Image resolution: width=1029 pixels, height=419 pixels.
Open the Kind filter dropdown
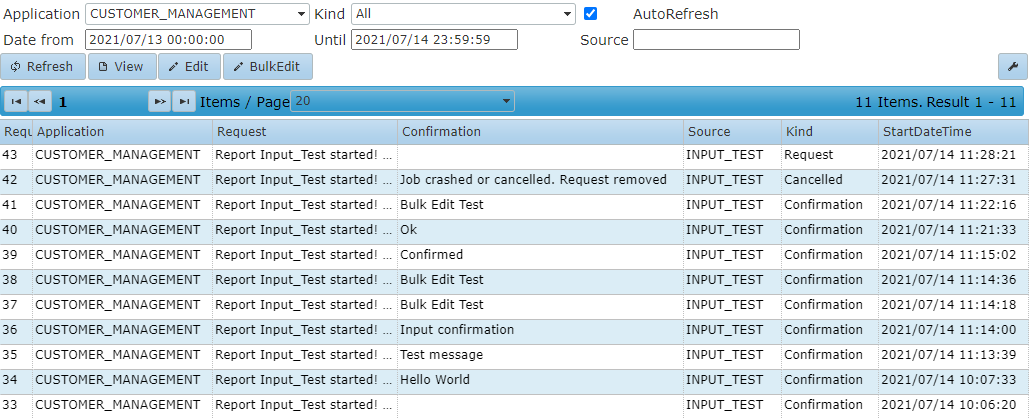tap(463, 14)
